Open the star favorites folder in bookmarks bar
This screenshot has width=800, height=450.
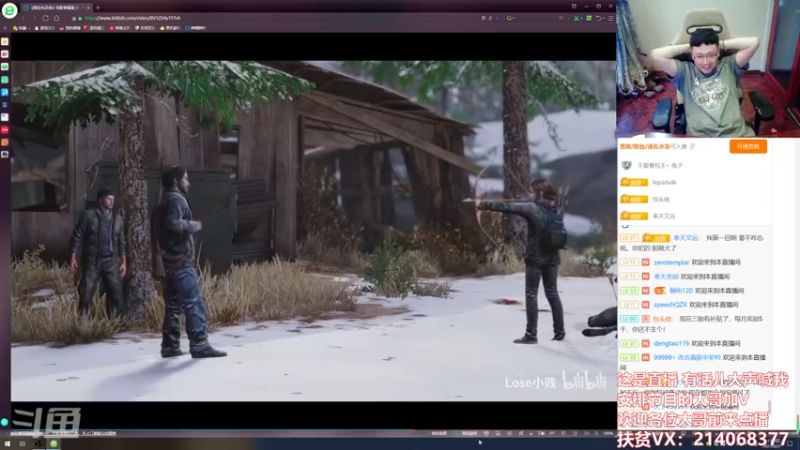pyautogui.click(x=19, y=28)
